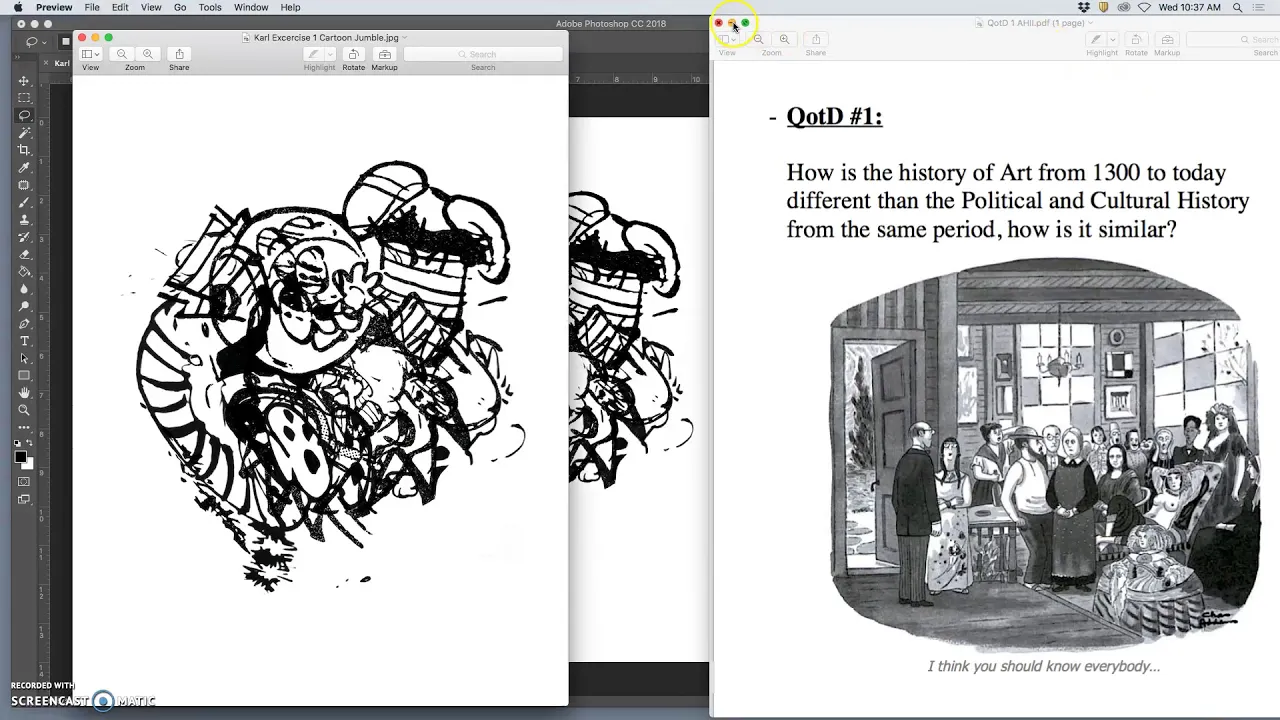
Task: Select the Hand tool
Action: point(24,393)
